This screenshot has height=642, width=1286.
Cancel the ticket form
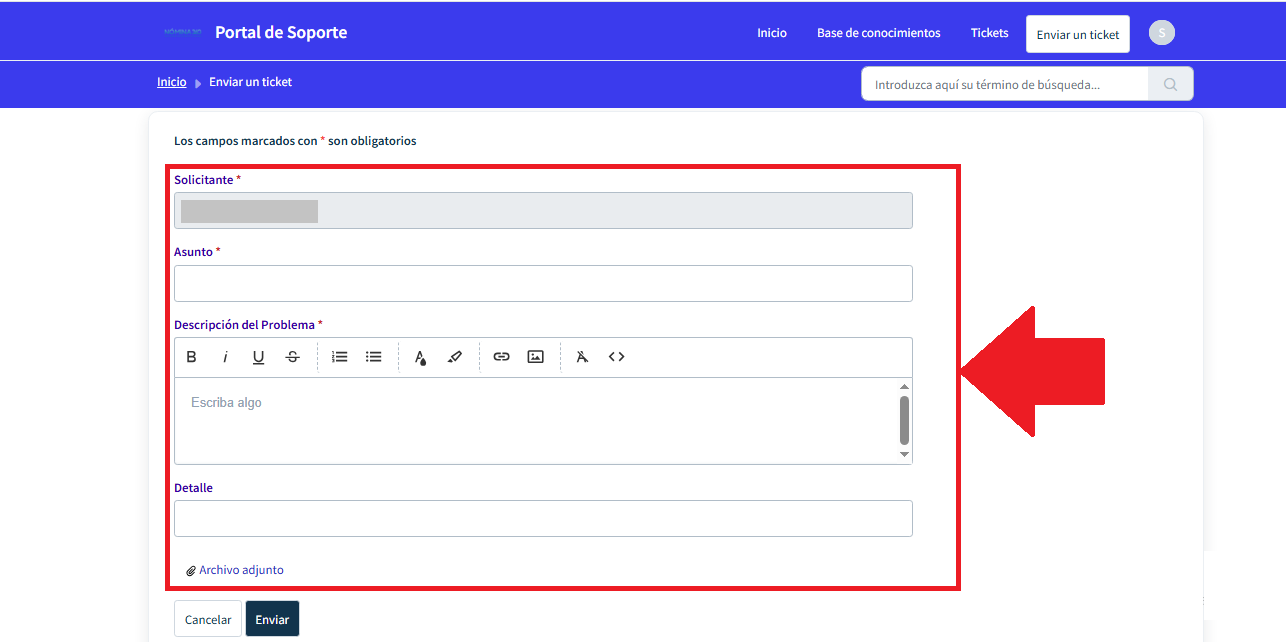208,620
